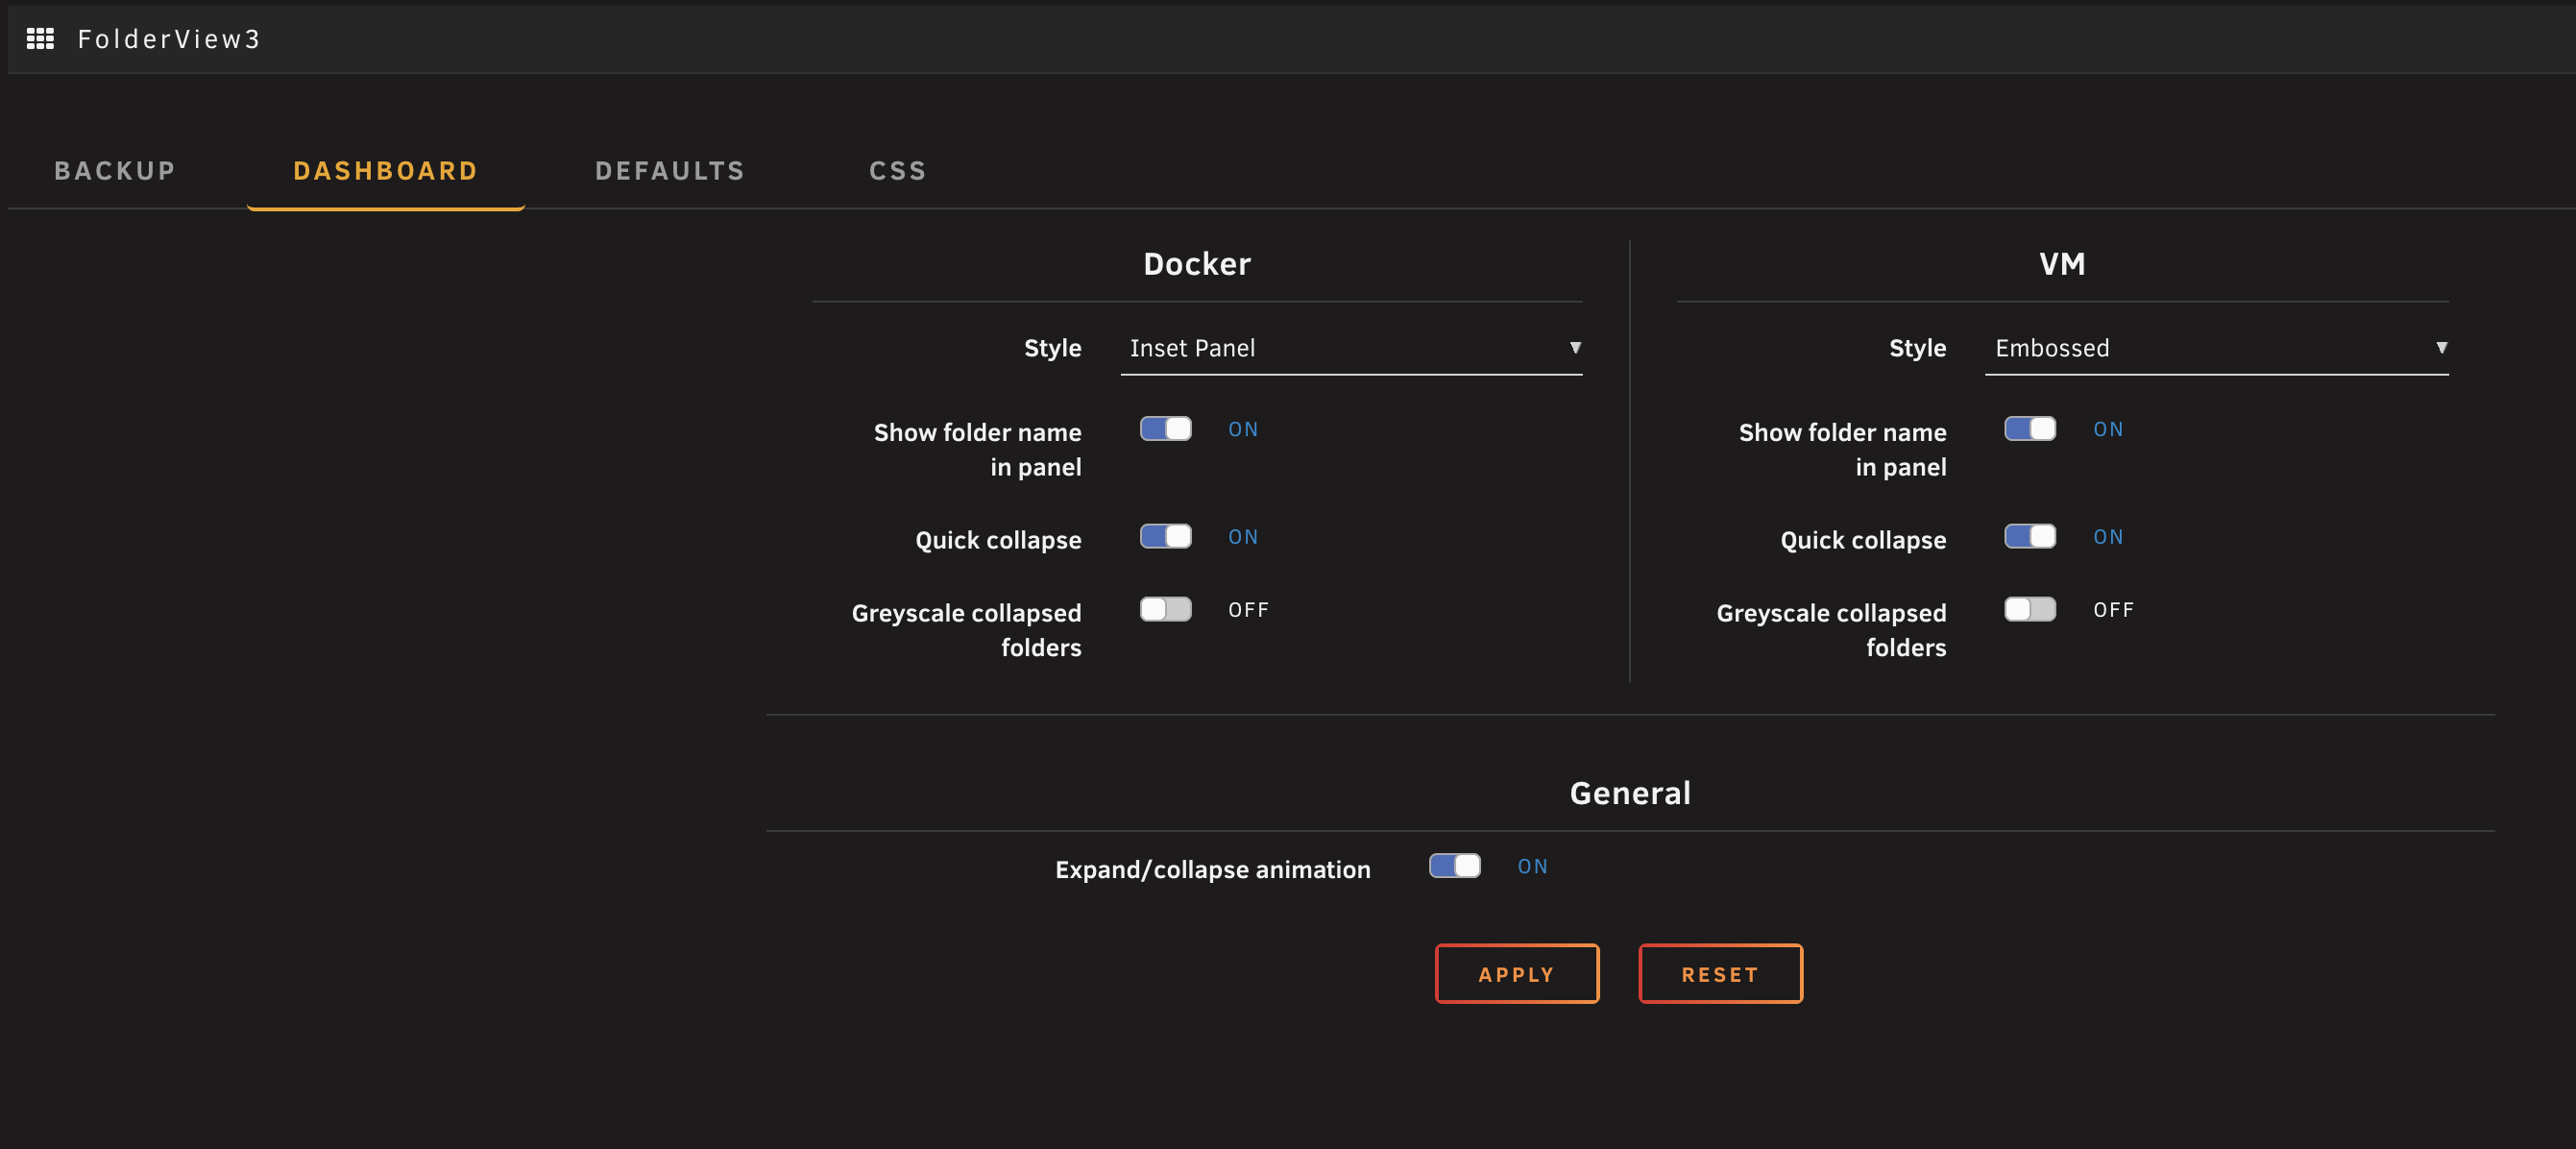Click the FolderView3 grid icon
2576x1149 pixels.
coord(40,39)
